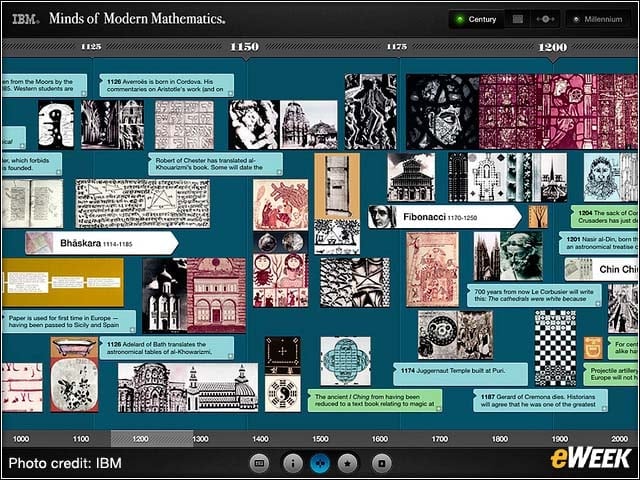Screen dimensions: 640x480
Task: Open the open-book manuscript photo at left
Action: click(x=33, y=203)
